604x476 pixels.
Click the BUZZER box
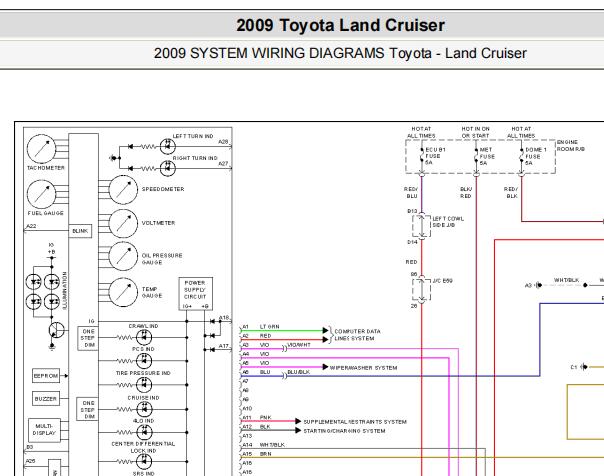[x=46, y=399]
